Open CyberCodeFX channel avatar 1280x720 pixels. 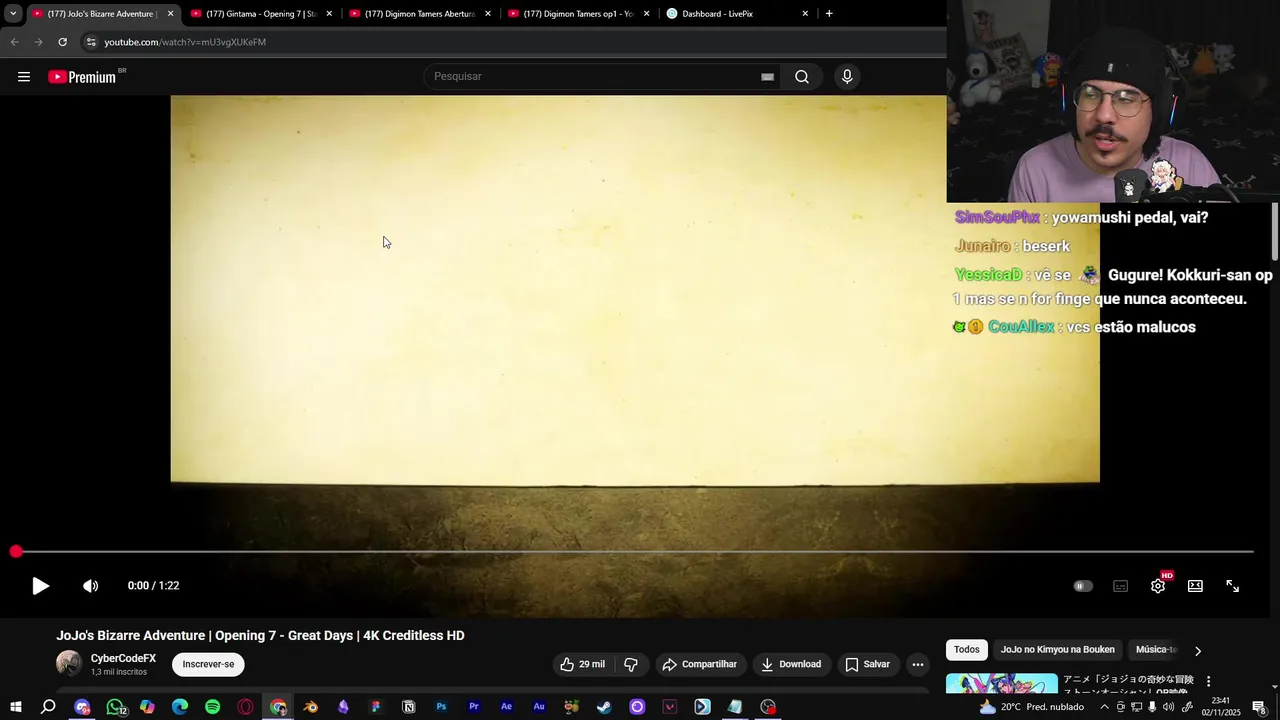[69, 664]
